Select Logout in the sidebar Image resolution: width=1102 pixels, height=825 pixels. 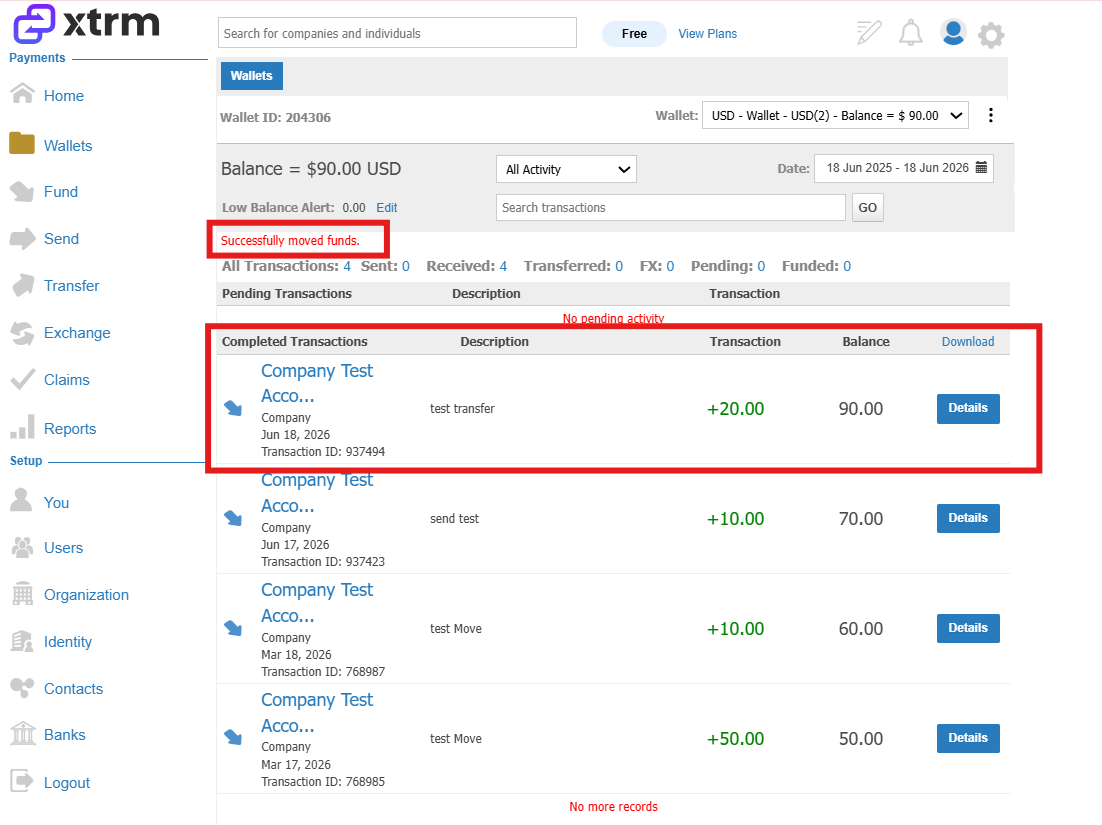coord(67,784)
